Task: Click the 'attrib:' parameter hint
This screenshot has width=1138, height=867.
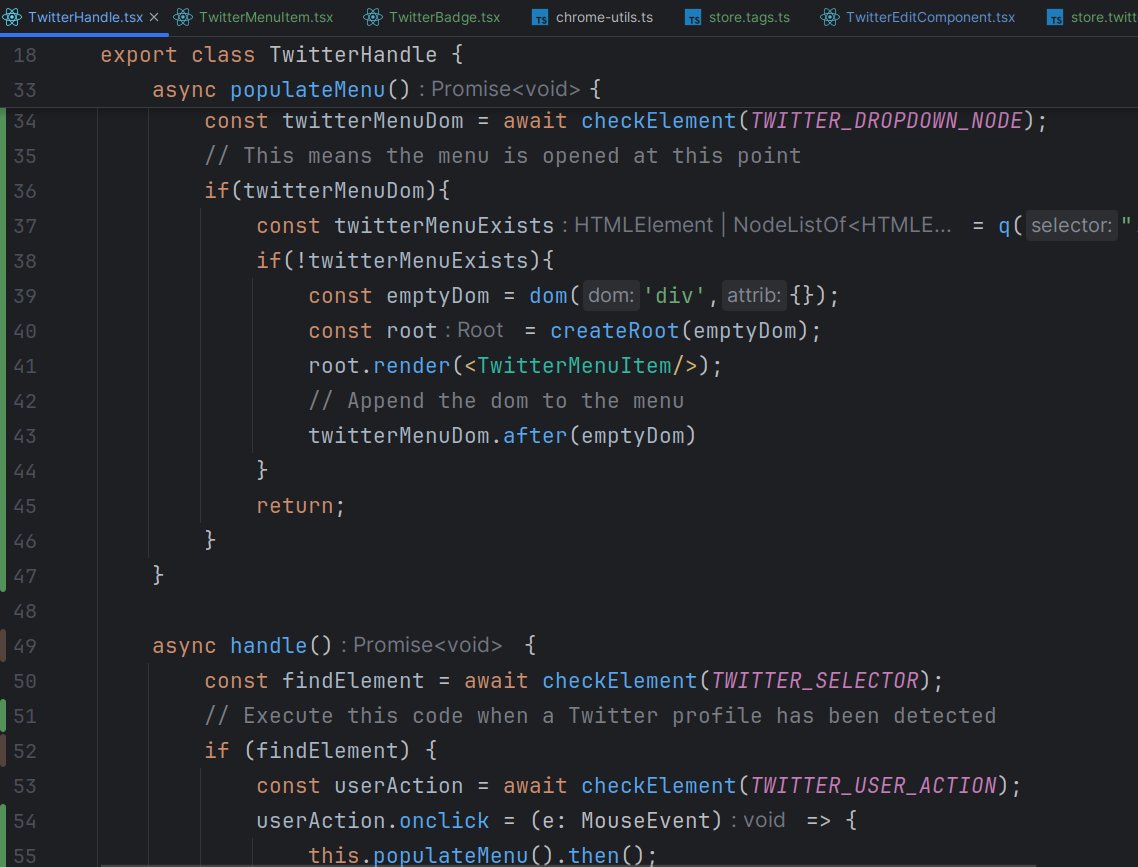Action: [754, 295]
